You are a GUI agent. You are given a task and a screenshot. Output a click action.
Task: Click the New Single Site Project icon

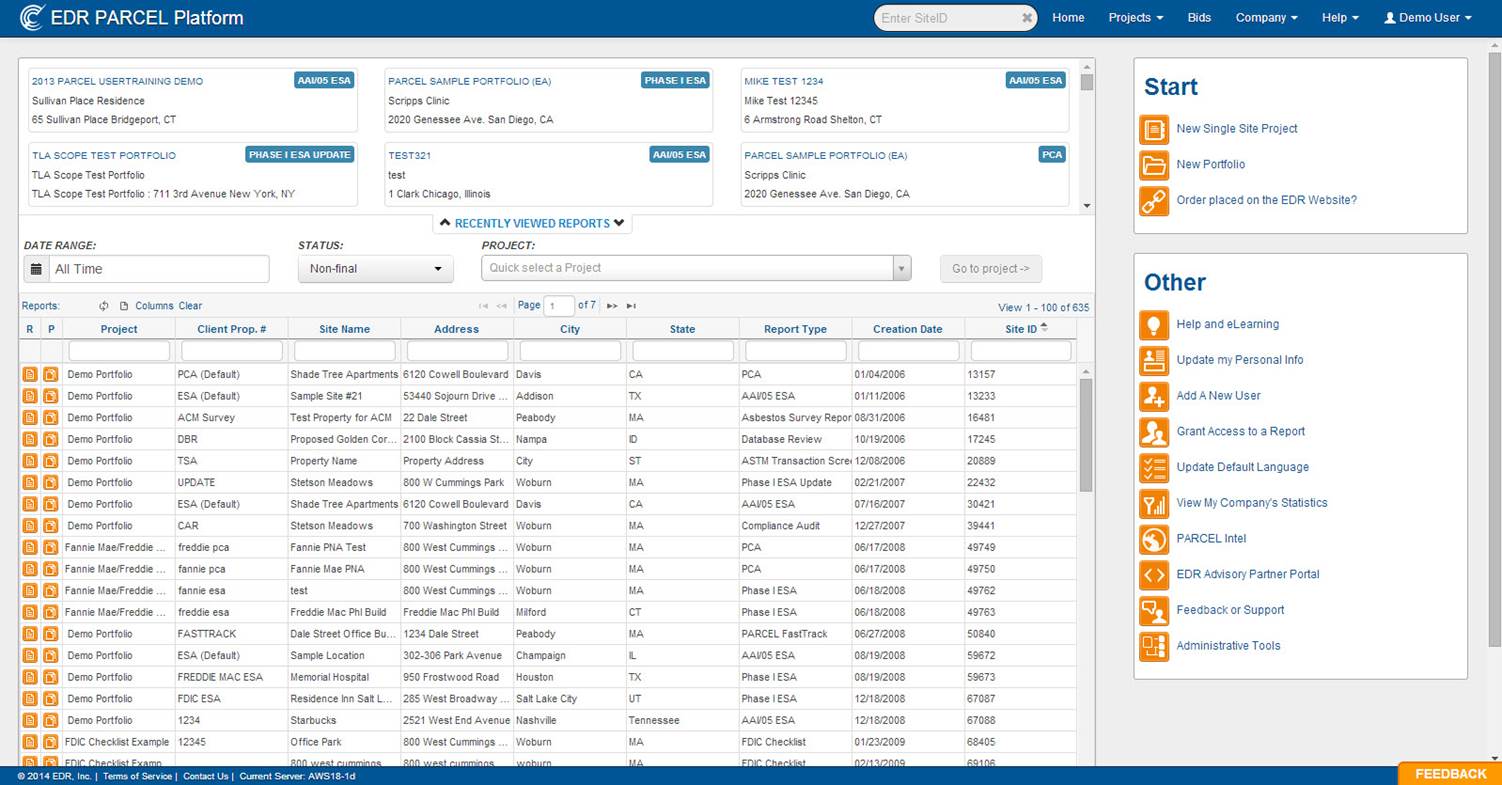click(x=1154, y=129)
